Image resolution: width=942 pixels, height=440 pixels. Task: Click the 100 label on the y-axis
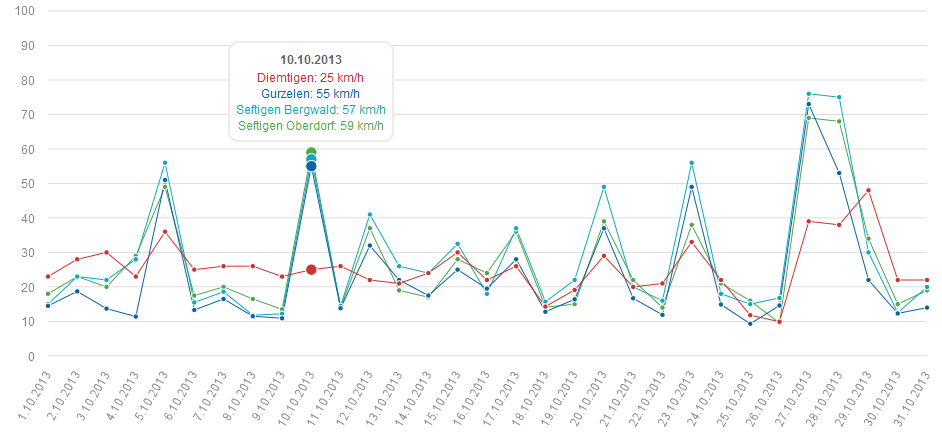tap(22, 11)
